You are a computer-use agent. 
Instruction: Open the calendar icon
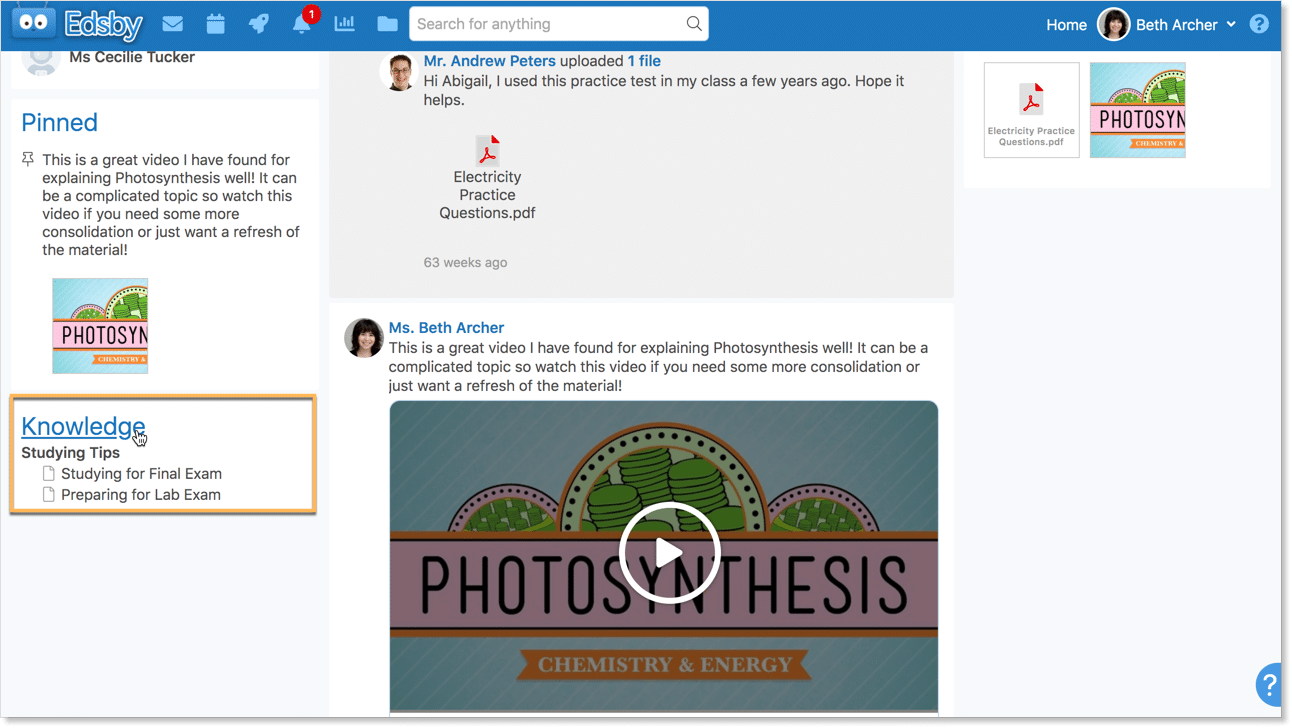[x=215, y=24]
